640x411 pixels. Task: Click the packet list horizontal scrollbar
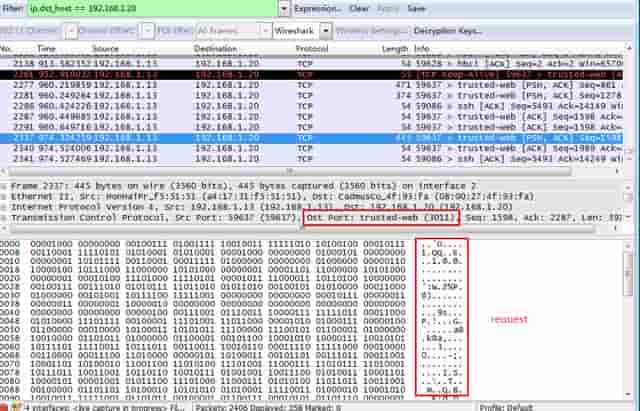pos(289,171)
